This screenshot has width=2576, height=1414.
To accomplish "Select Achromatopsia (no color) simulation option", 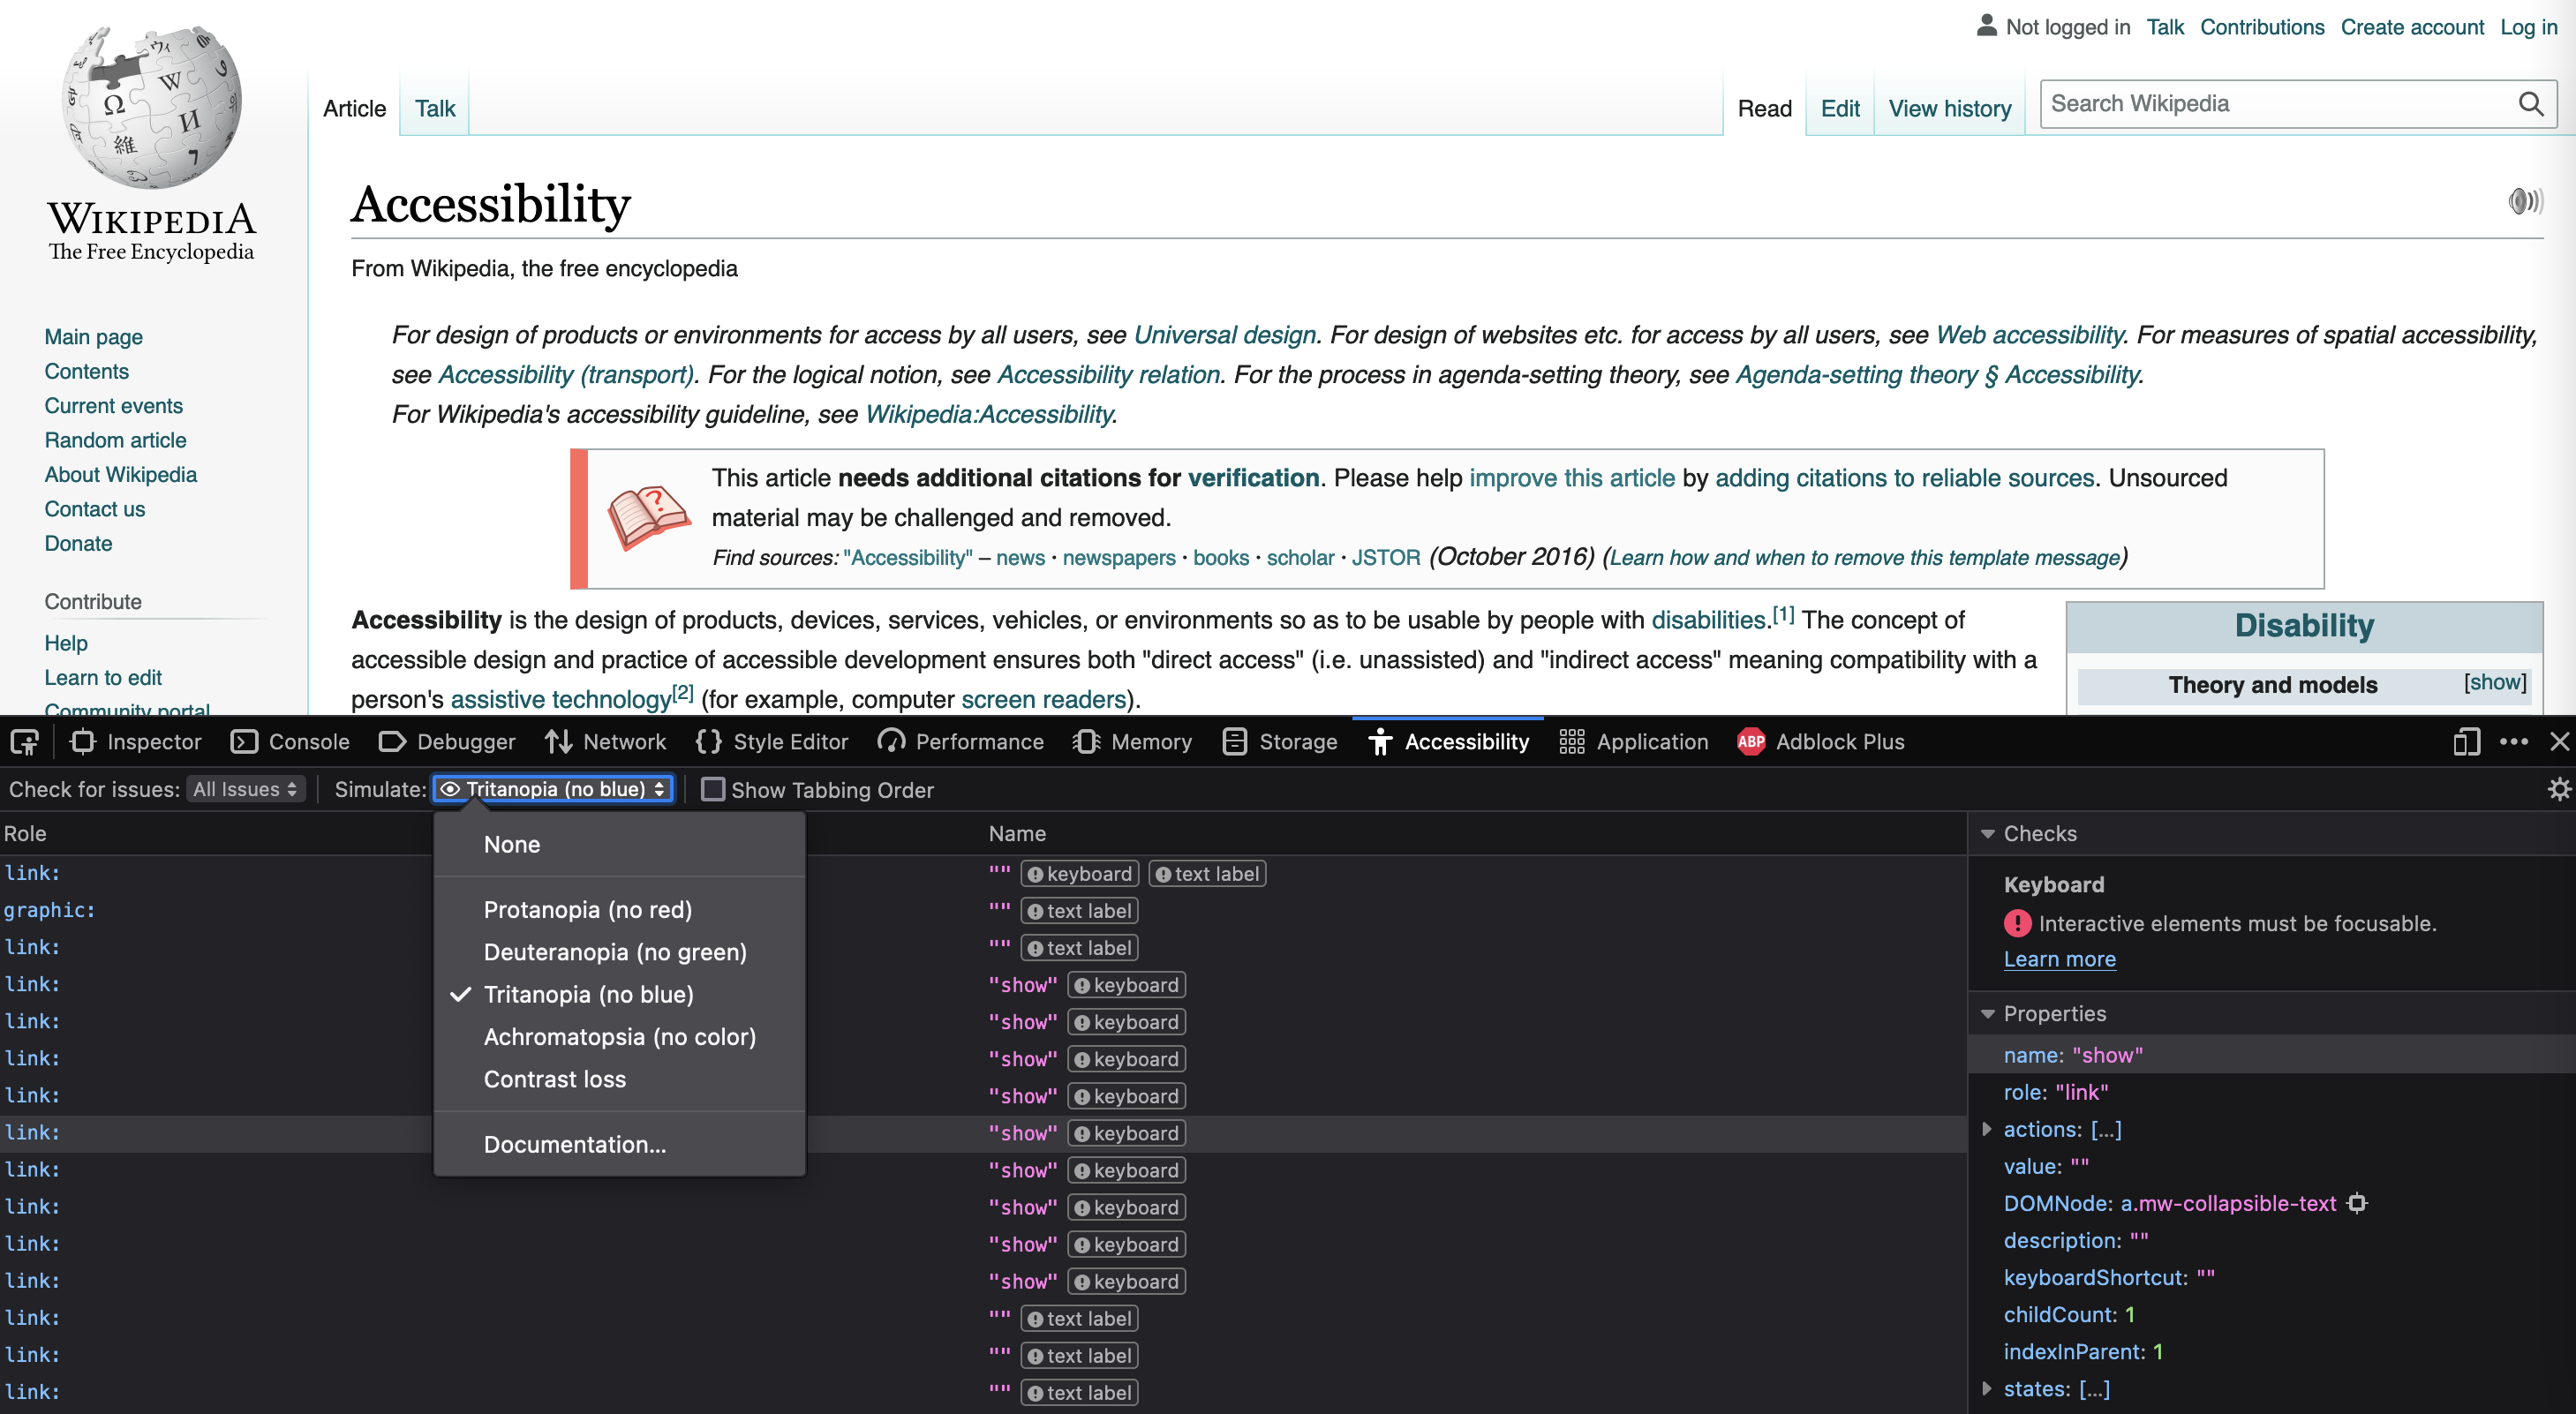I will (620, 1036).
